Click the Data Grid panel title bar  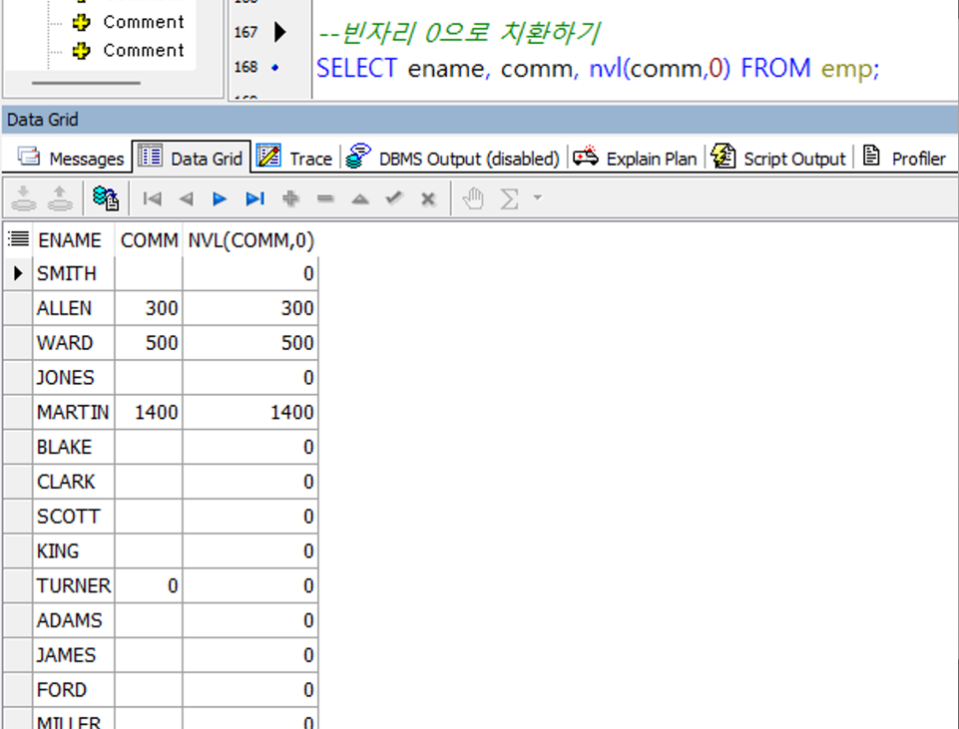(x=480, y=120)
